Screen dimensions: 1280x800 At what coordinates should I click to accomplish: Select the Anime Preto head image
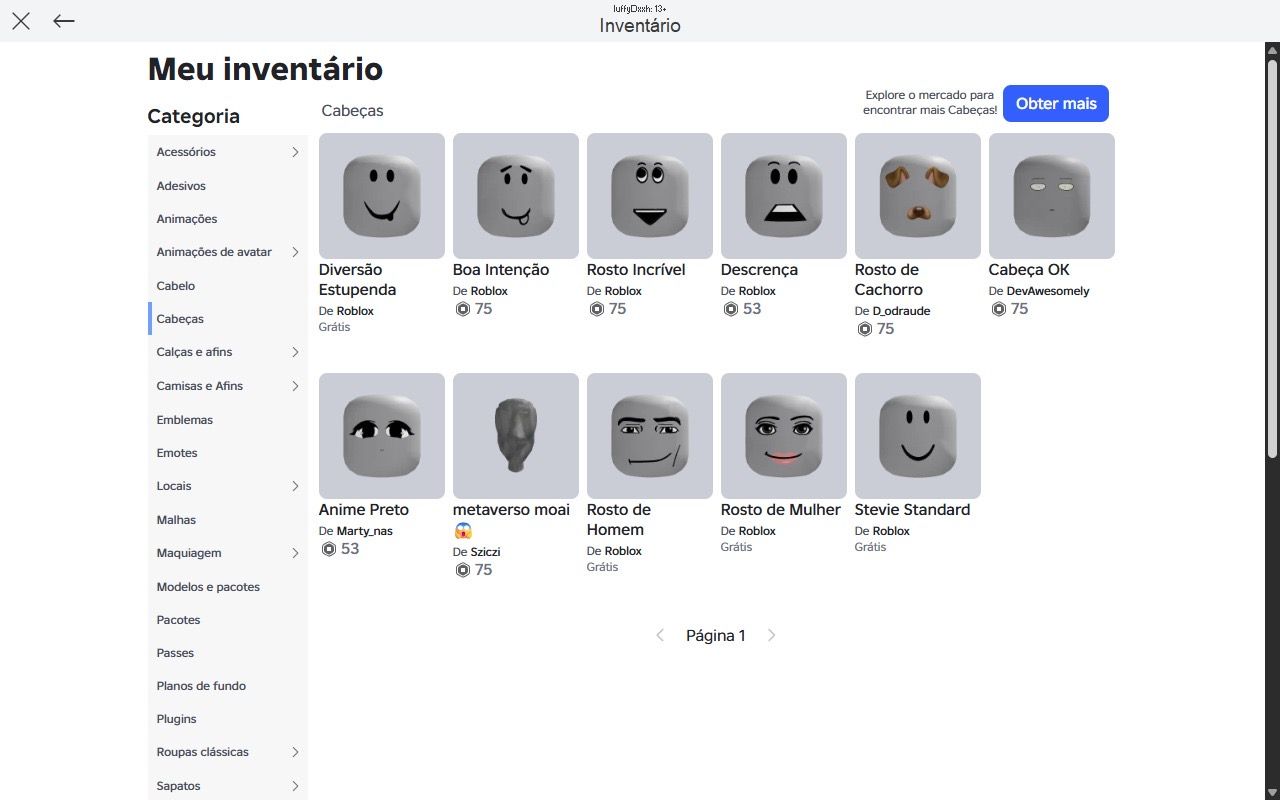point(382,436)
